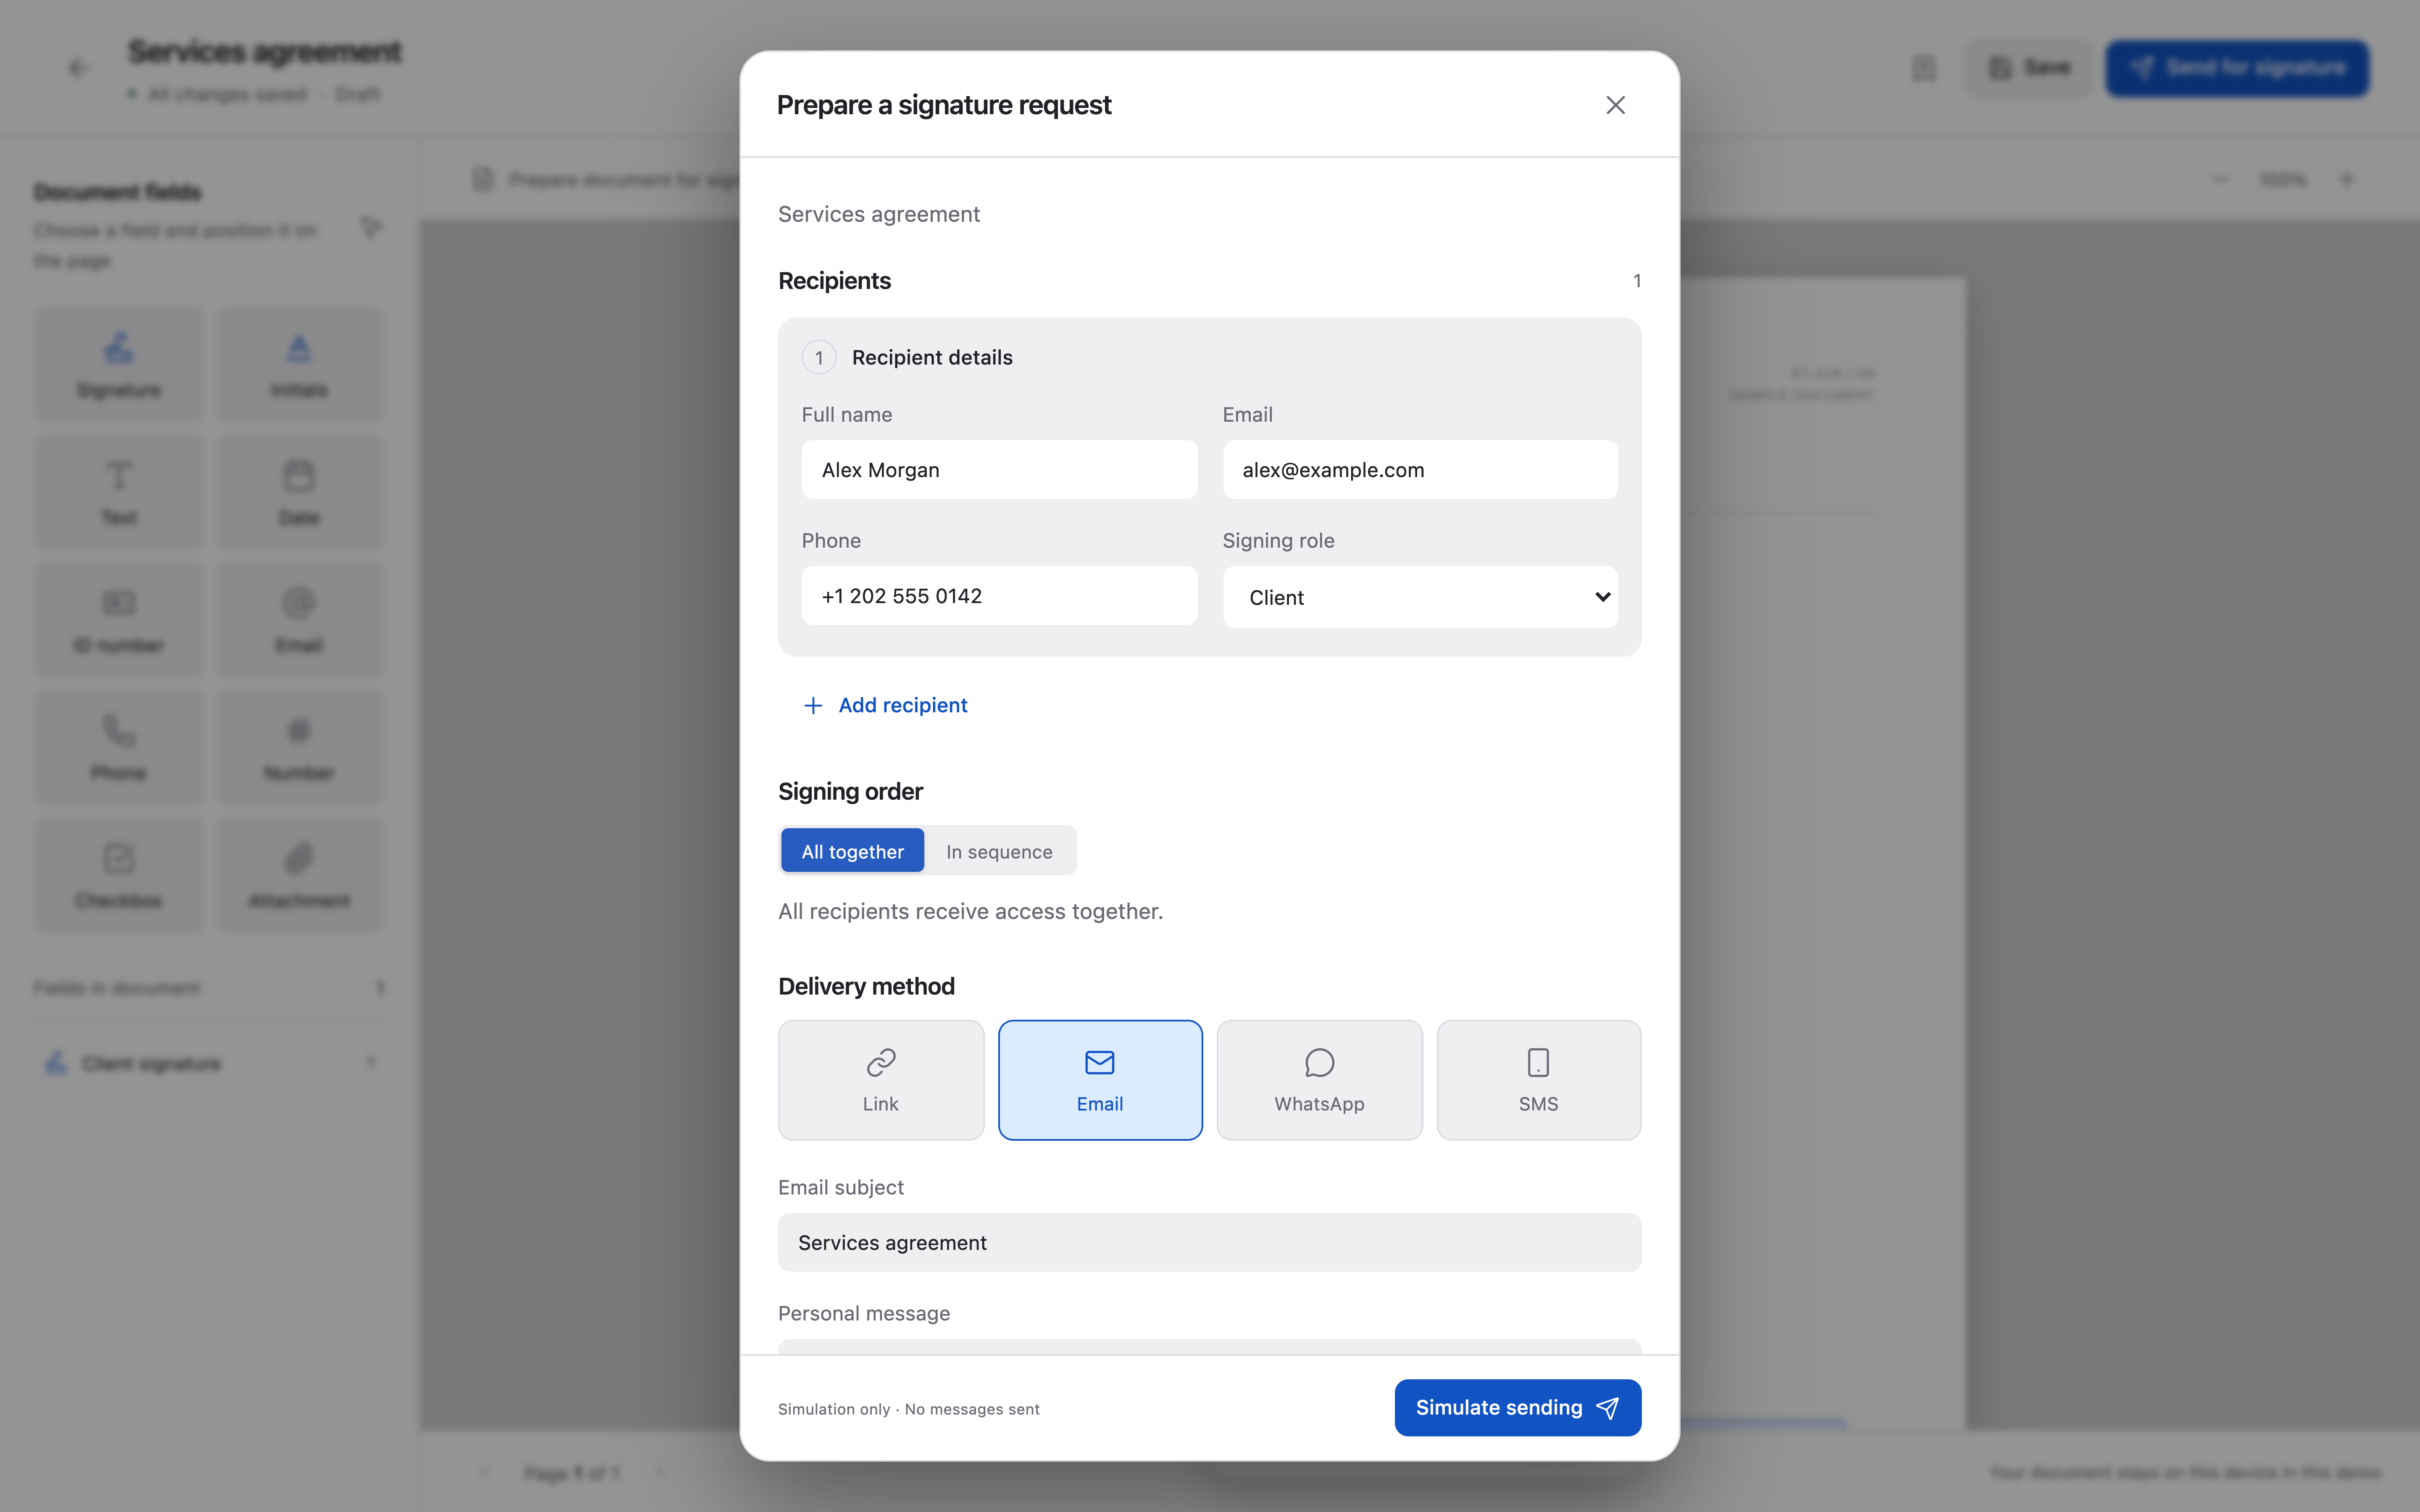Click the Email address input

click(1420, 470)
